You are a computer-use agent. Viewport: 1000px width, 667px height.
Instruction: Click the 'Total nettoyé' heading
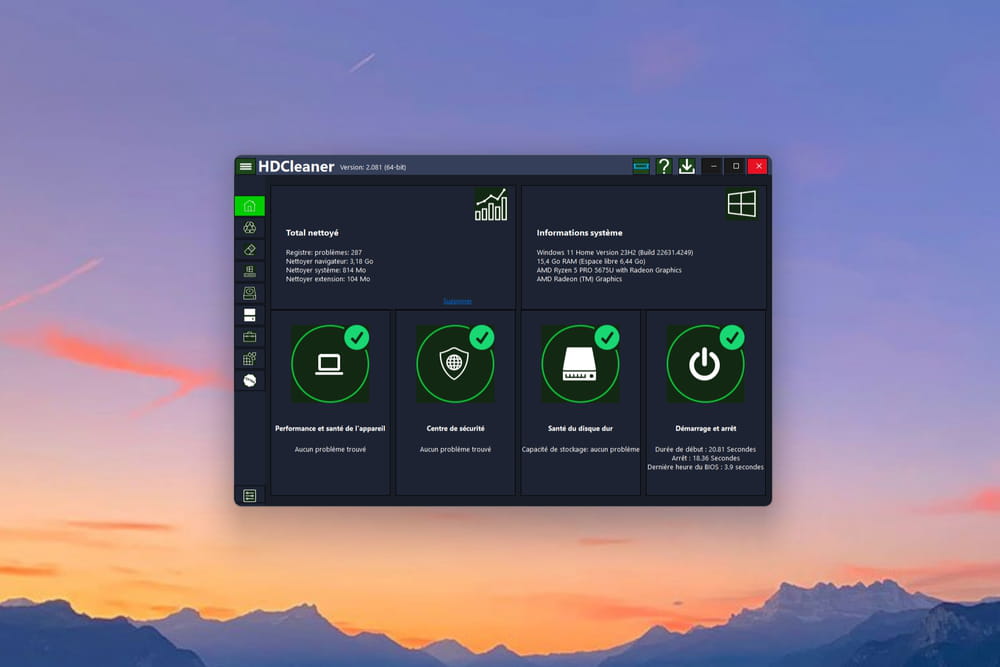point(312,233)
